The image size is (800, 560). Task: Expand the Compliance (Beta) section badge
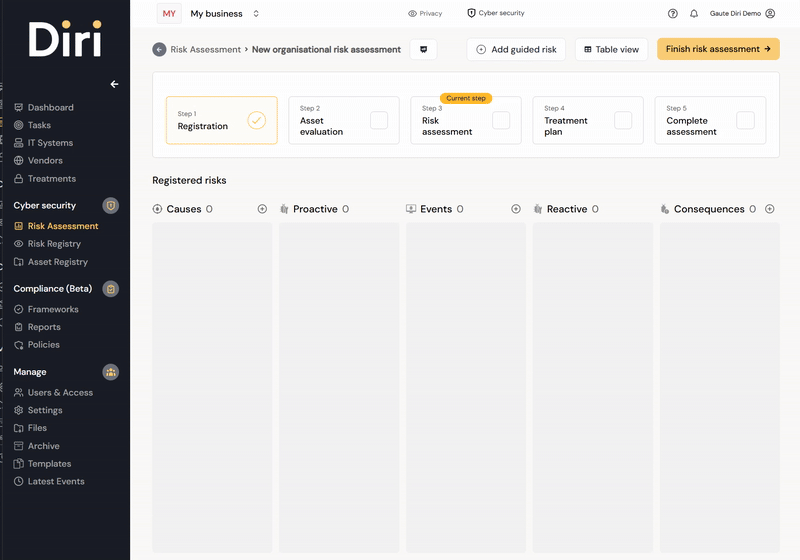tap(111, 289)
